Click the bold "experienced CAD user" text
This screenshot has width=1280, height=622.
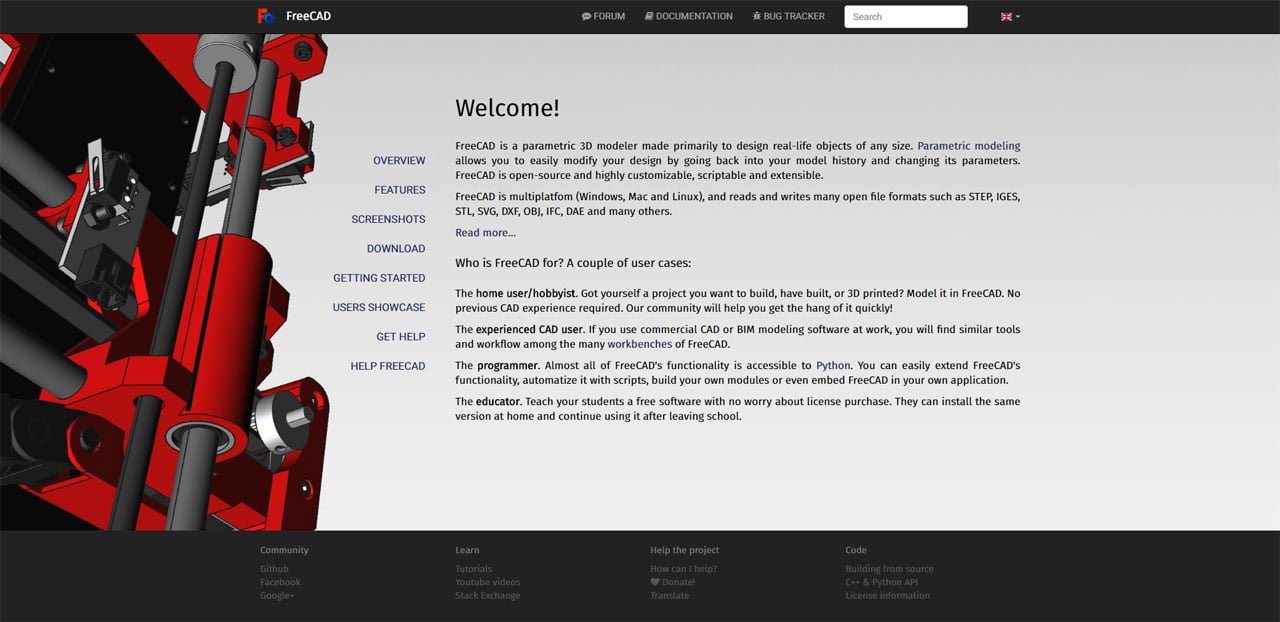[529, 330]
